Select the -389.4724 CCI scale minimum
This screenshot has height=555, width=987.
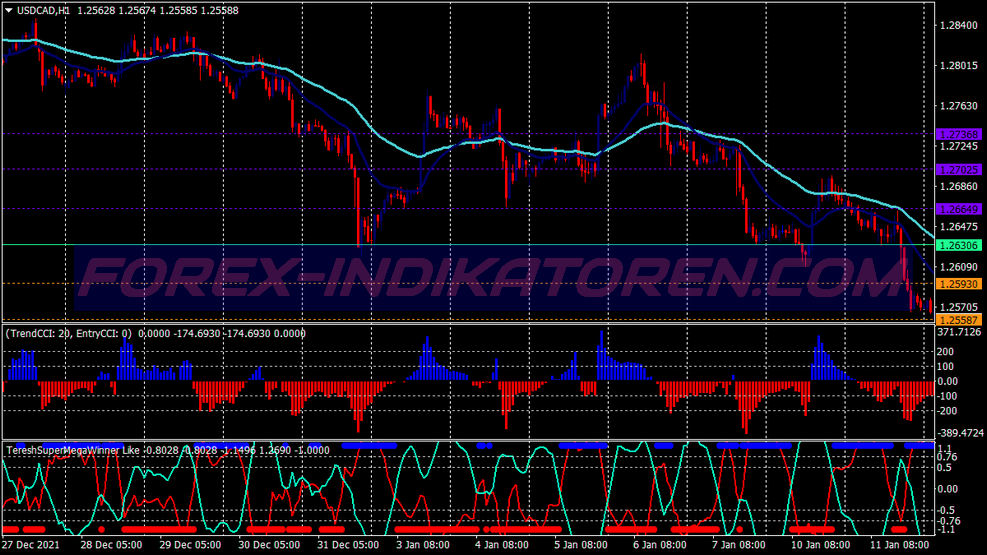click(x=959, y=433)
